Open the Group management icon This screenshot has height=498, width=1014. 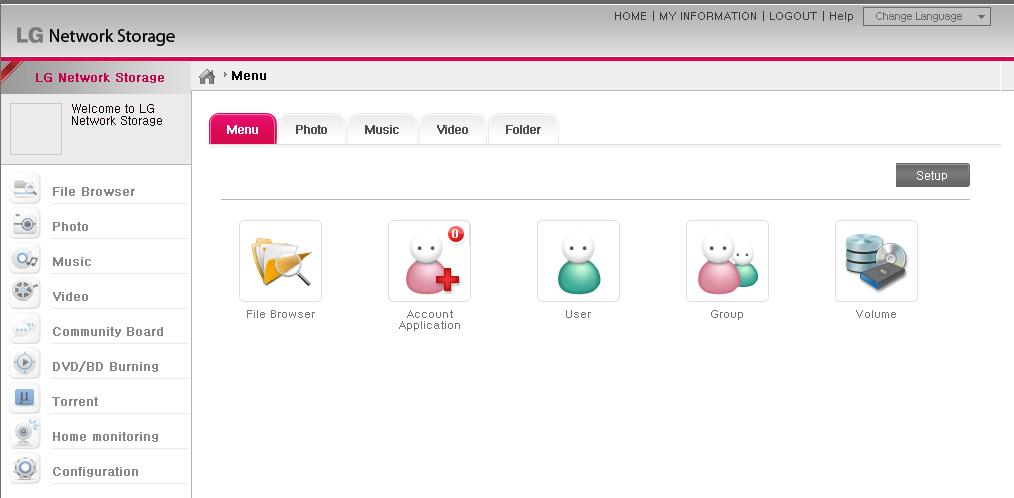(728, 261)
